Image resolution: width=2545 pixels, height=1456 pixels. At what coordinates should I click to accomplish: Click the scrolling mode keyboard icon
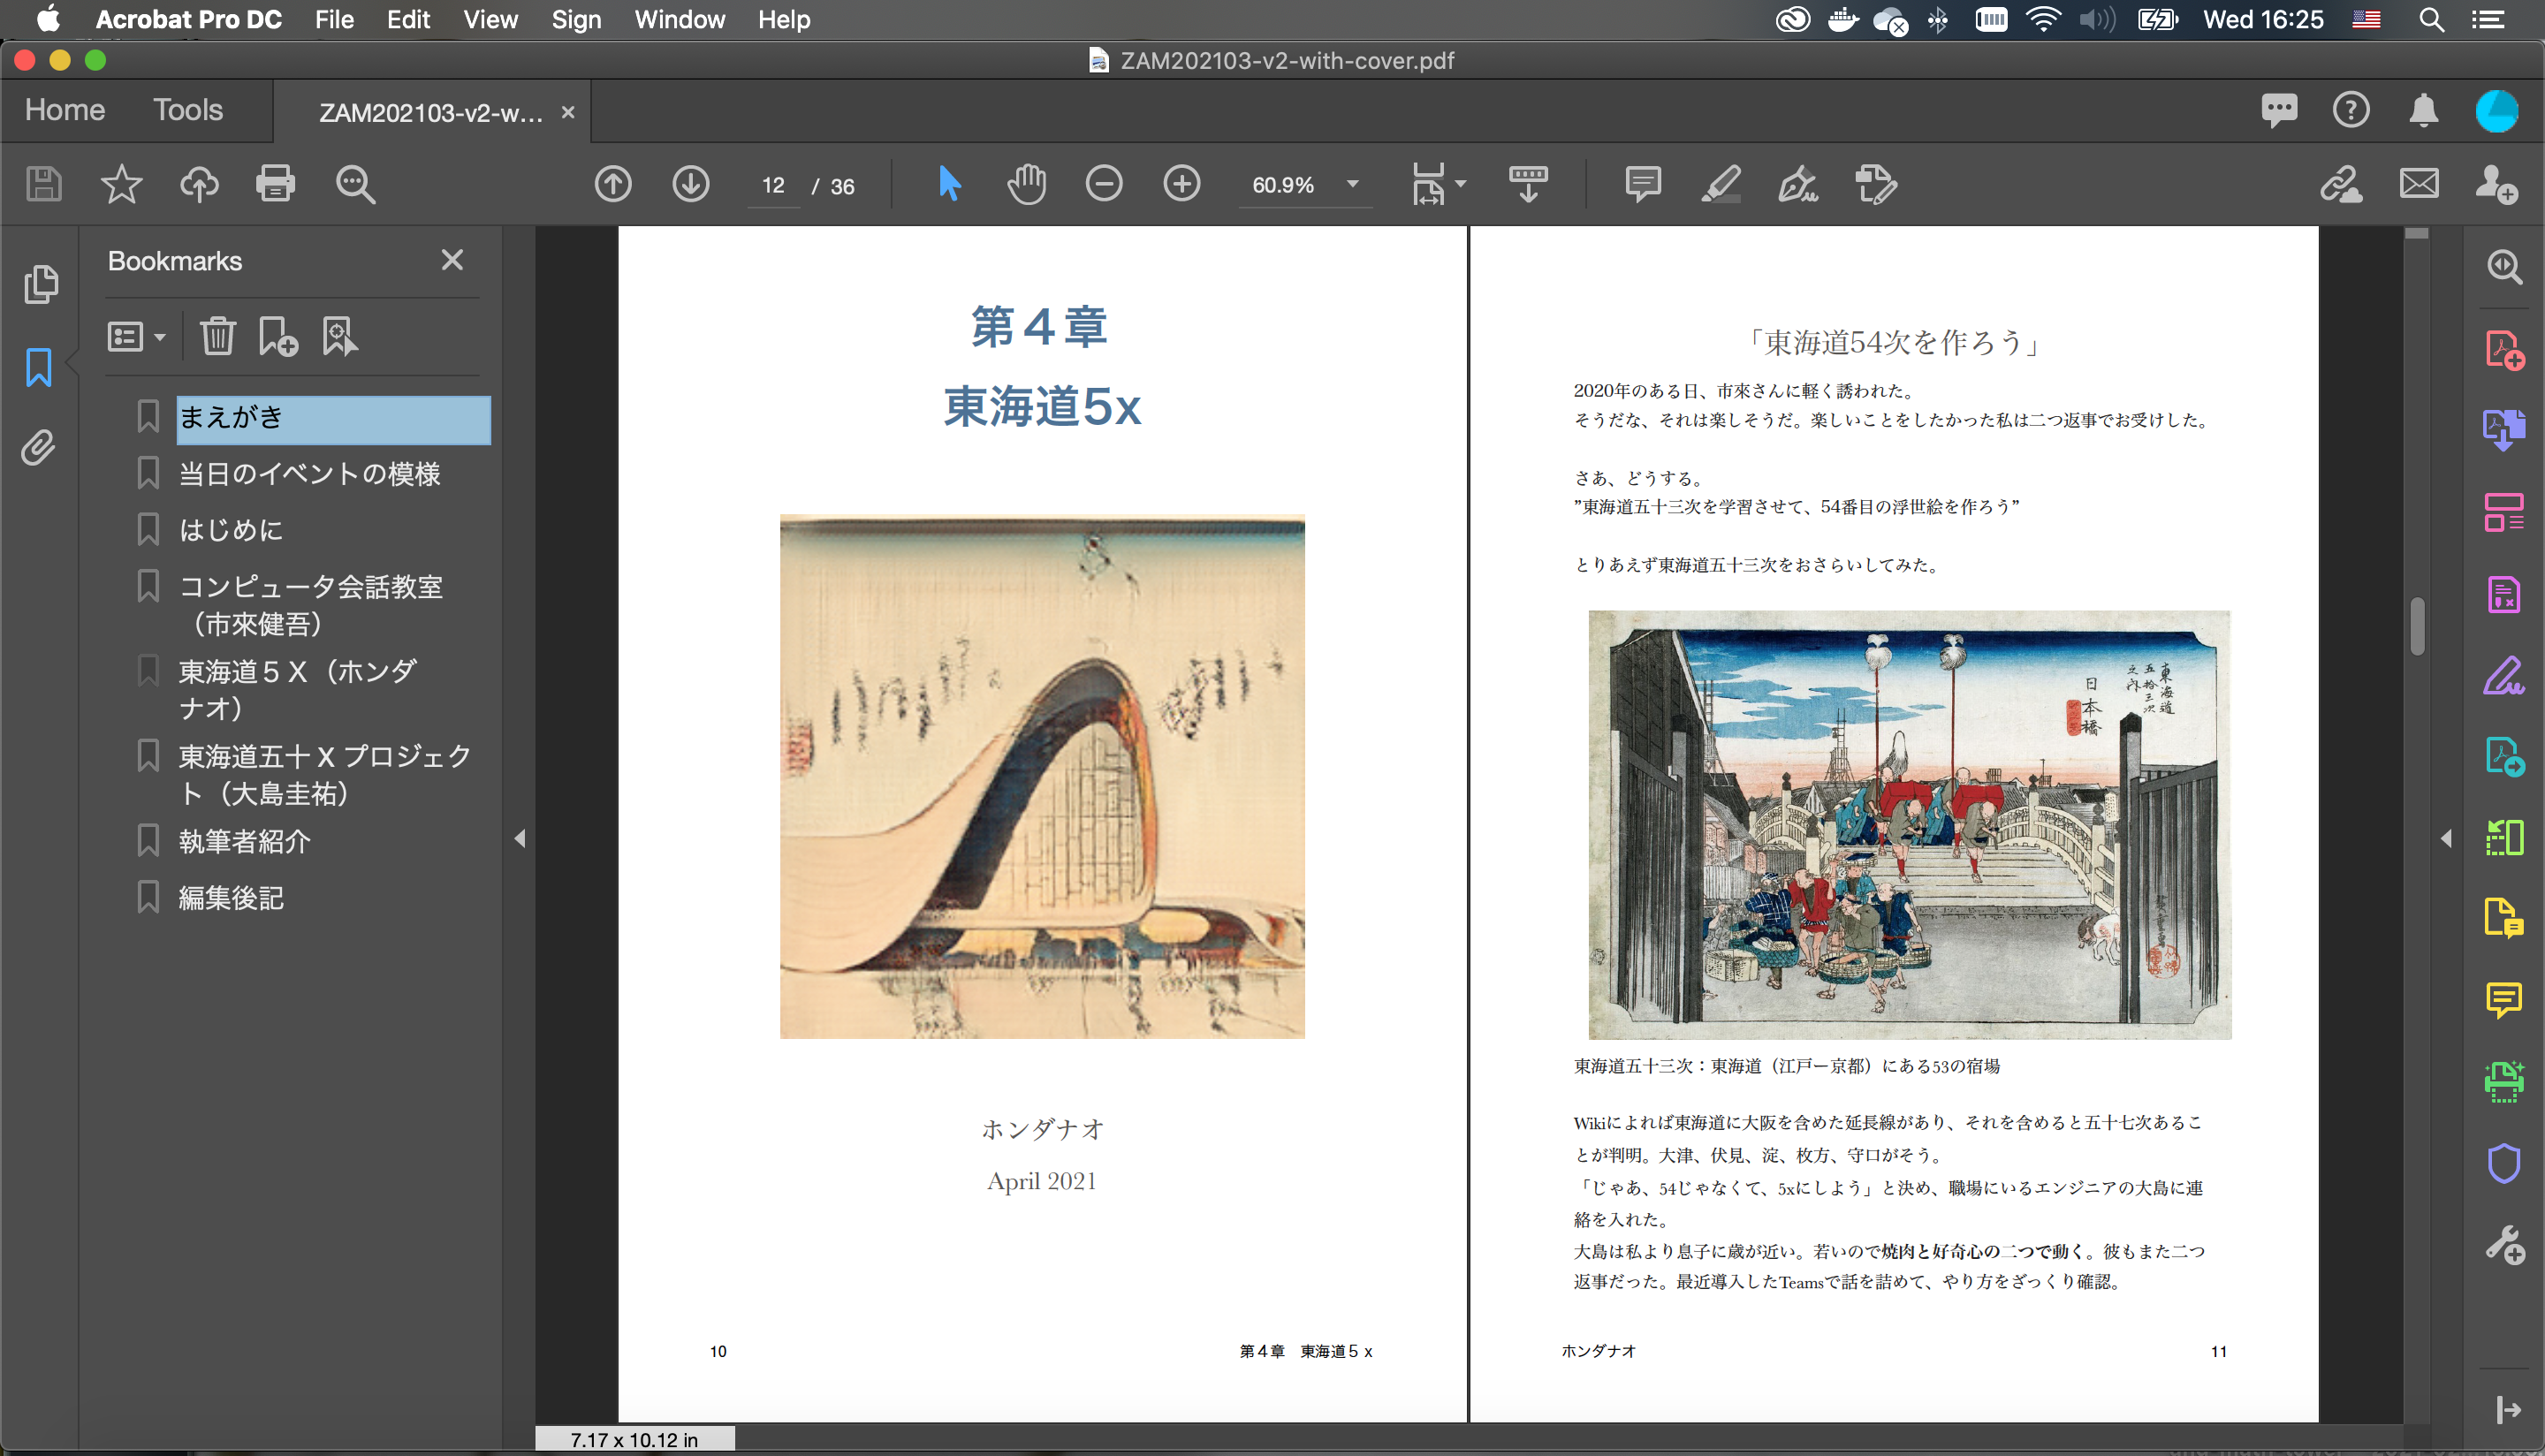point(1528,185)
